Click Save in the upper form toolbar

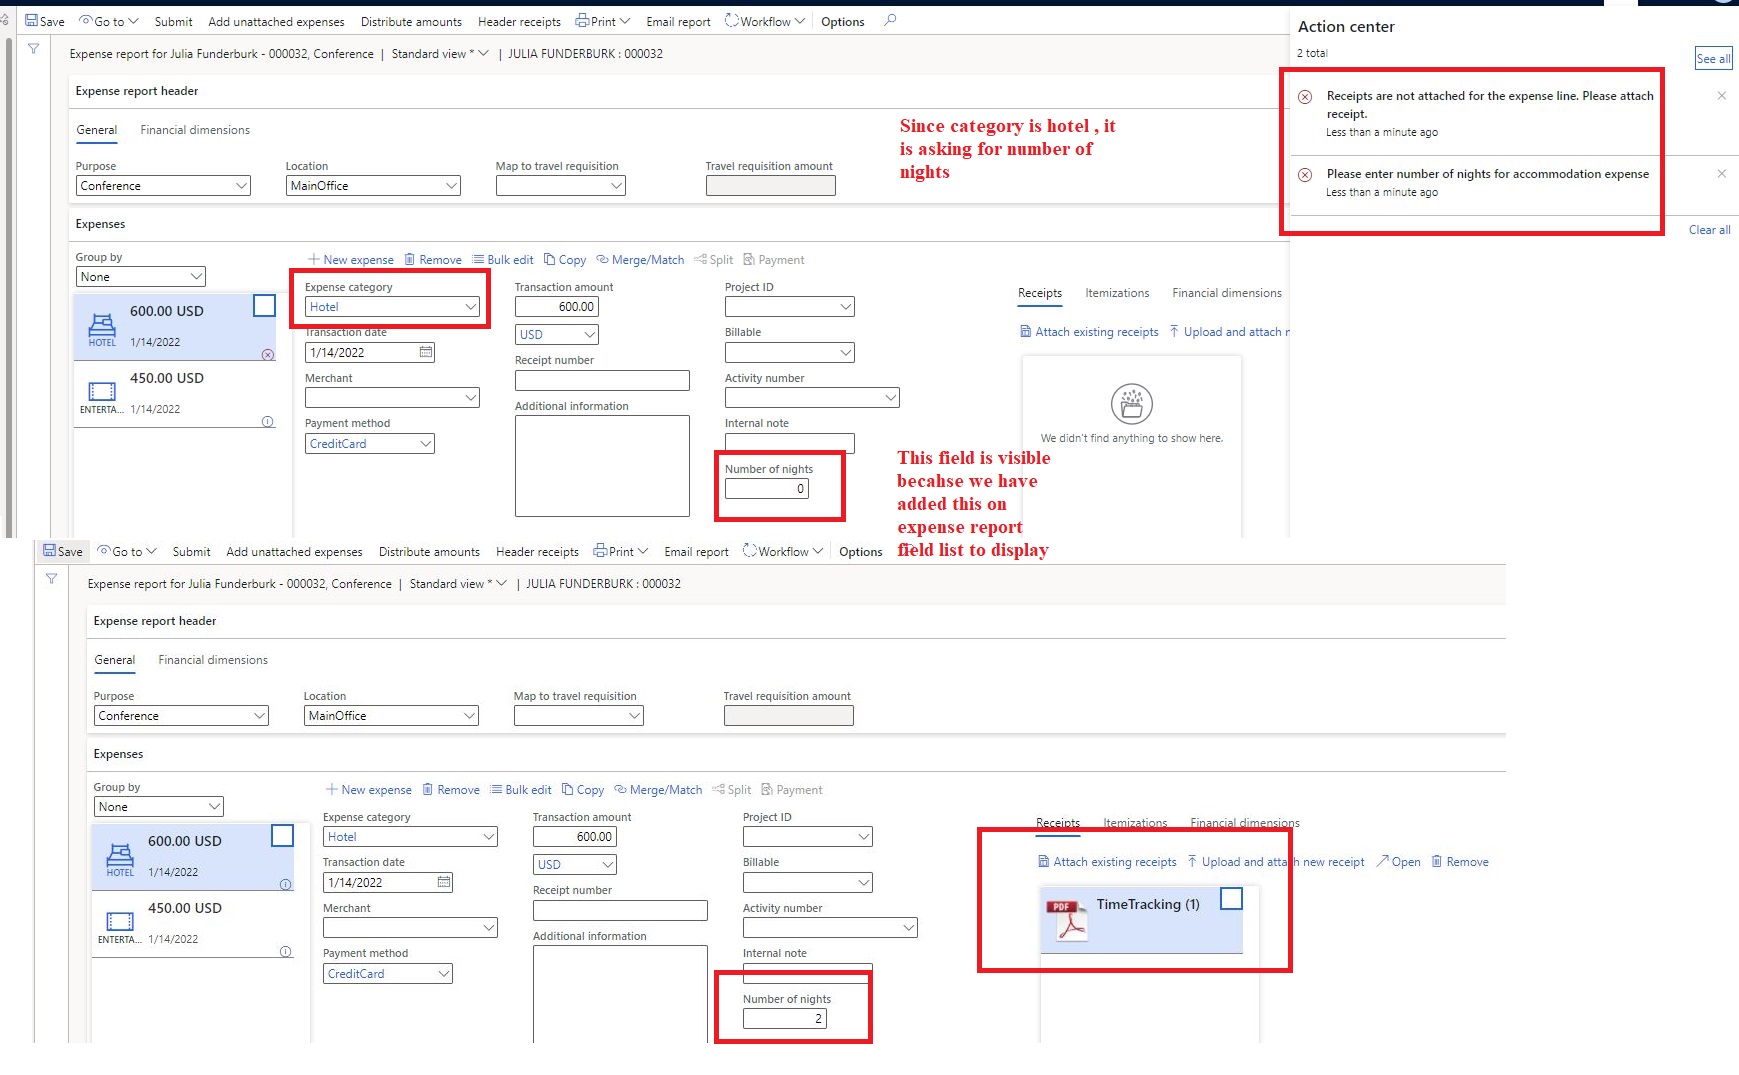click(45, 21)
